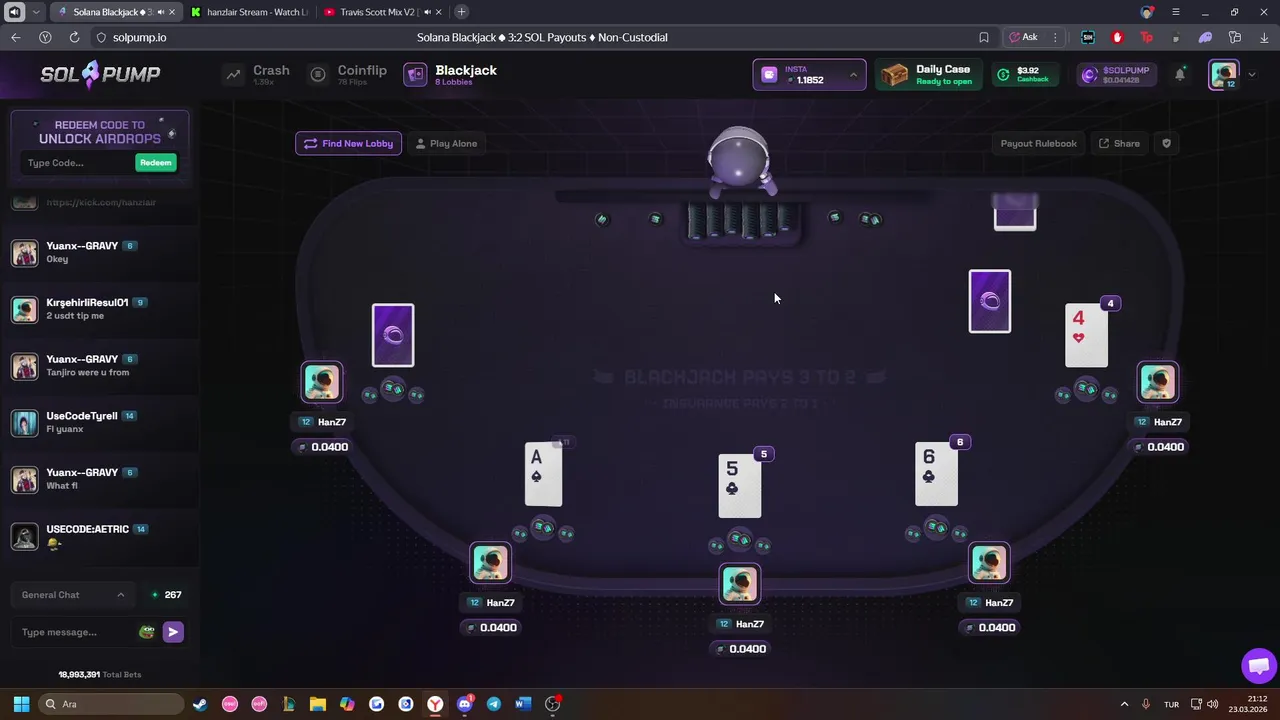Screen dimensions: 1280x720
Task: Click the profile avatar in header
Action: (1224, 75)
